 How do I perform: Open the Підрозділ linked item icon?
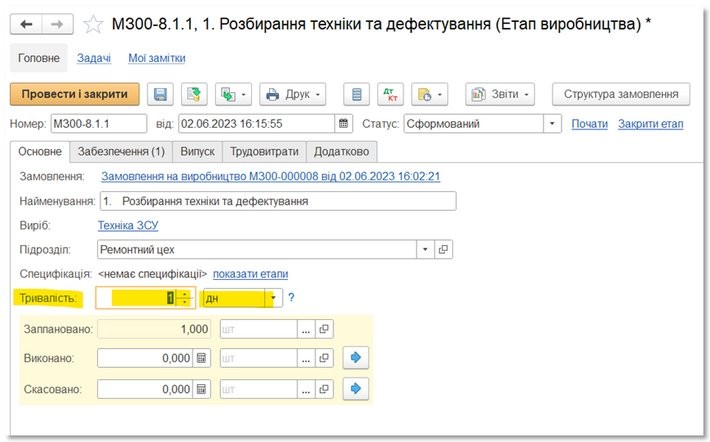[x=444, y=249]
